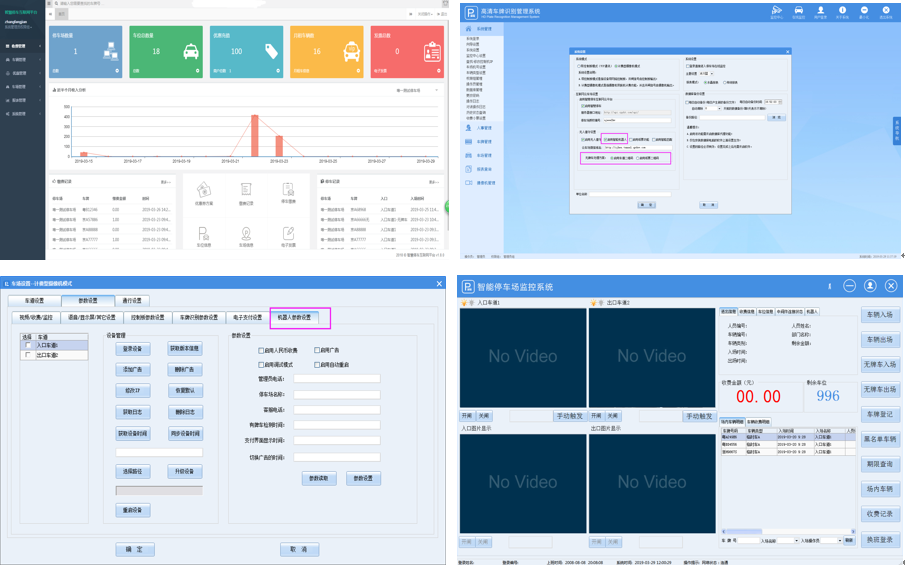Viewport: 905px width, 565px height.
Task: Click the 管理员电话 input field
Action: [336, 379]
